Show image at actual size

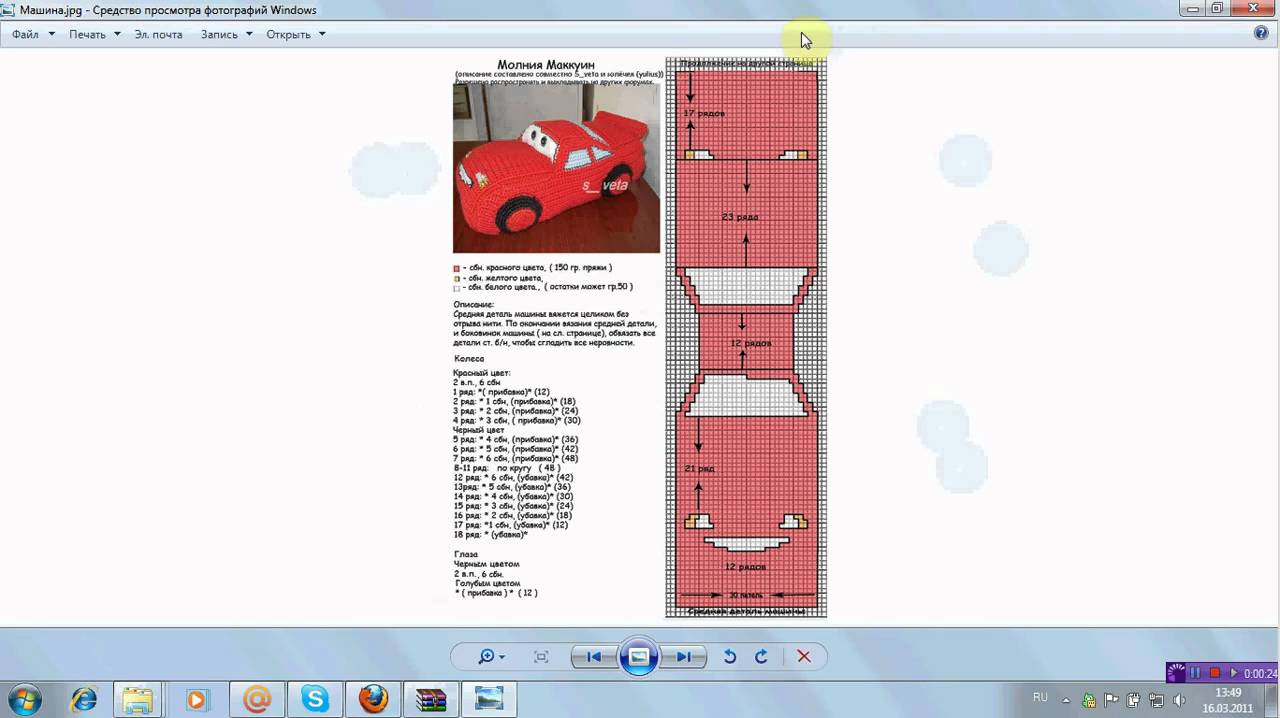click(541, 657)
